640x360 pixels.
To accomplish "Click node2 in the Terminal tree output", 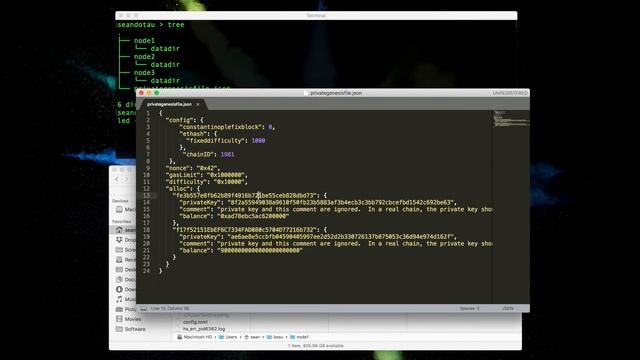I will 144,57.
